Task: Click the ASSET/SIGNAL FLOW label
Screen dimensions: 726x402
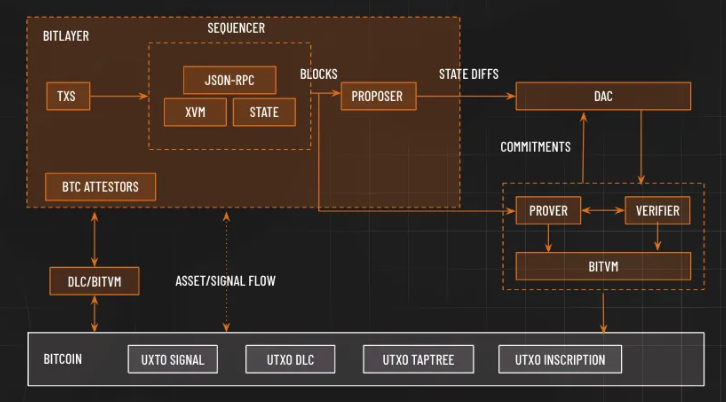Action: click(x=225, y=281)
